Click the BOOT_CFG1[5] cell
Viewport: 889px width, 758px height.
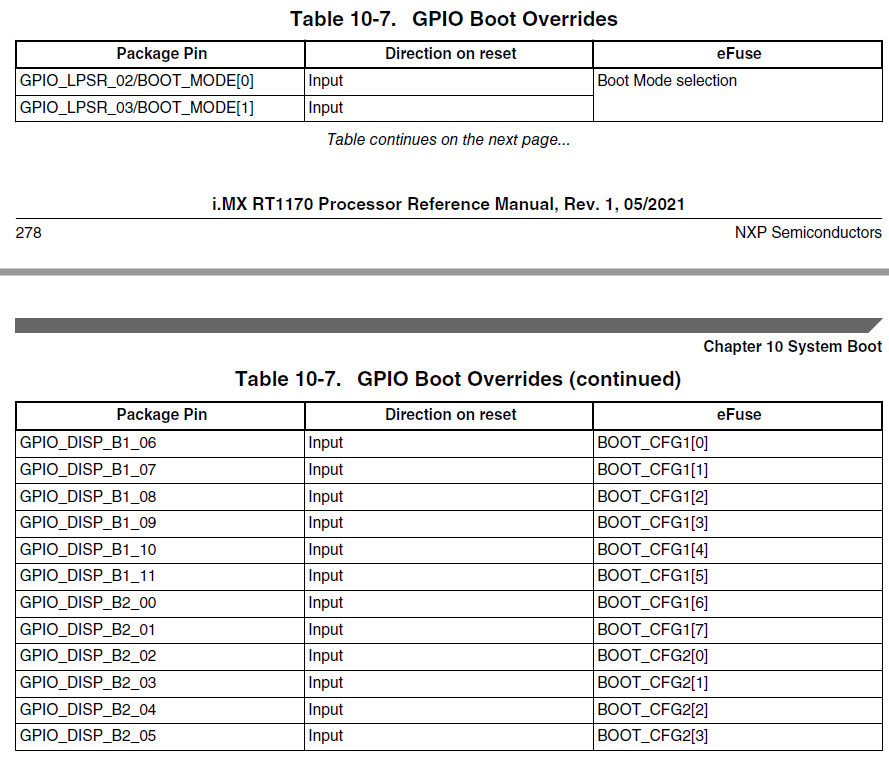[x=738, y=576]
